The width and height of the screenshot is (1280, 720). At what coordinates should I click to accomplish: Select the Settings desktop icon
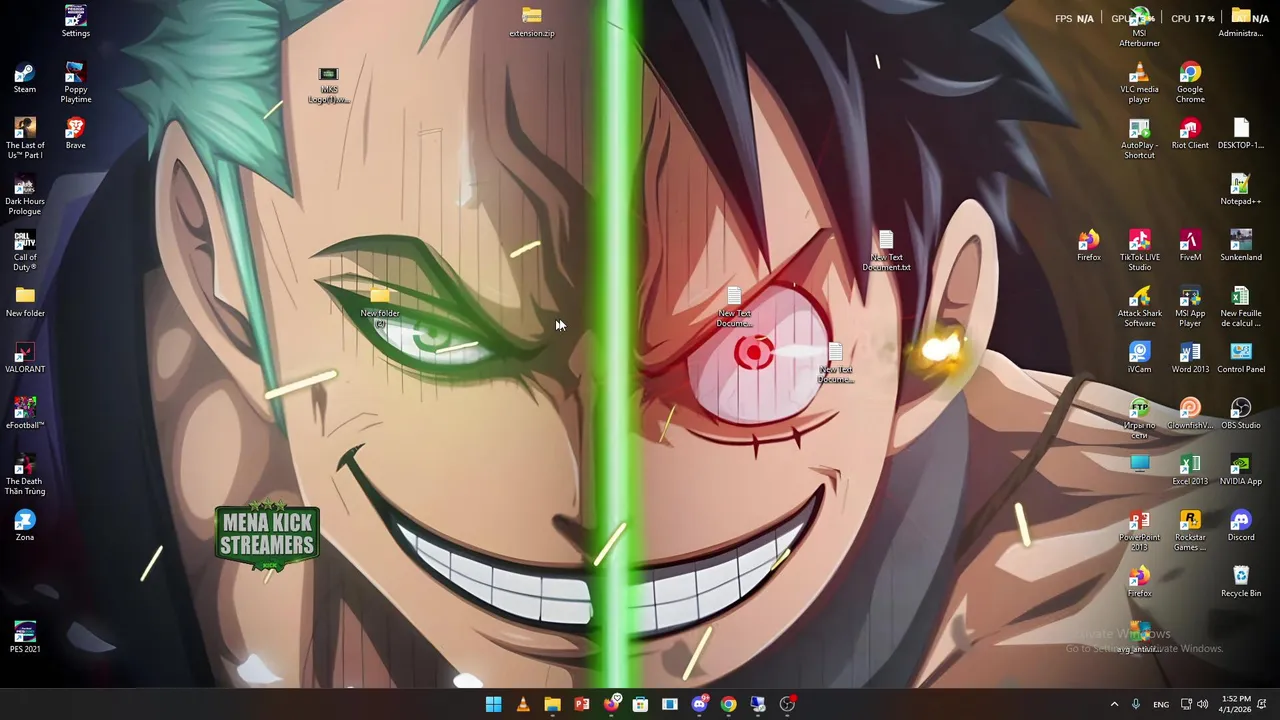click(75, 22)
